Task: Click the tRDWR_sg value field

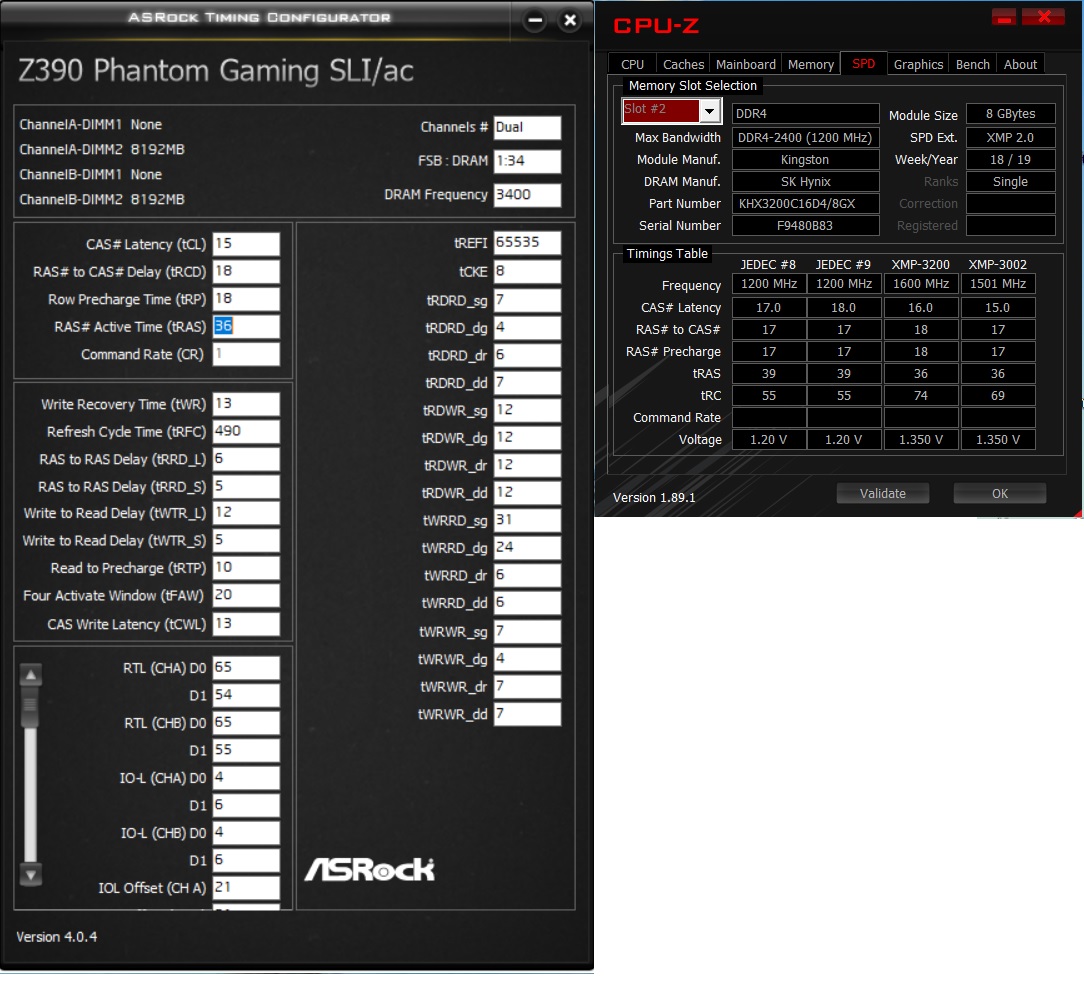Action: (527, 411)
